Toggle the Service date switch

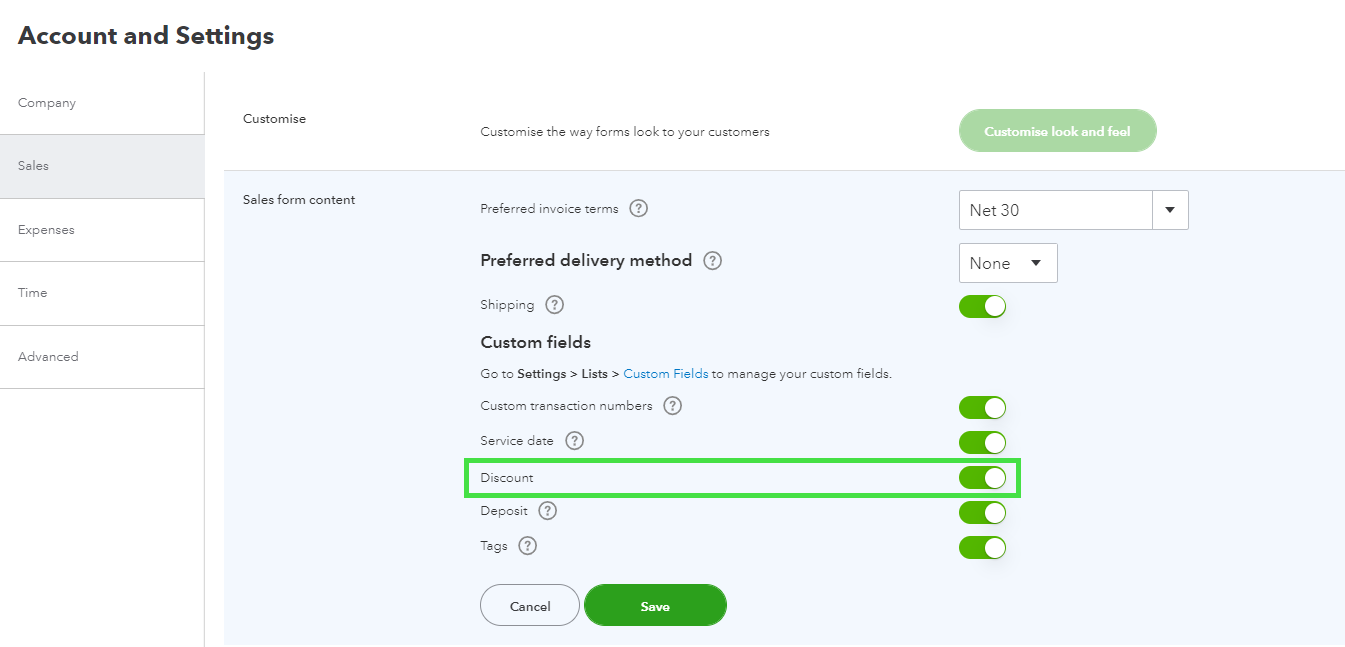[x=982, y=442]
